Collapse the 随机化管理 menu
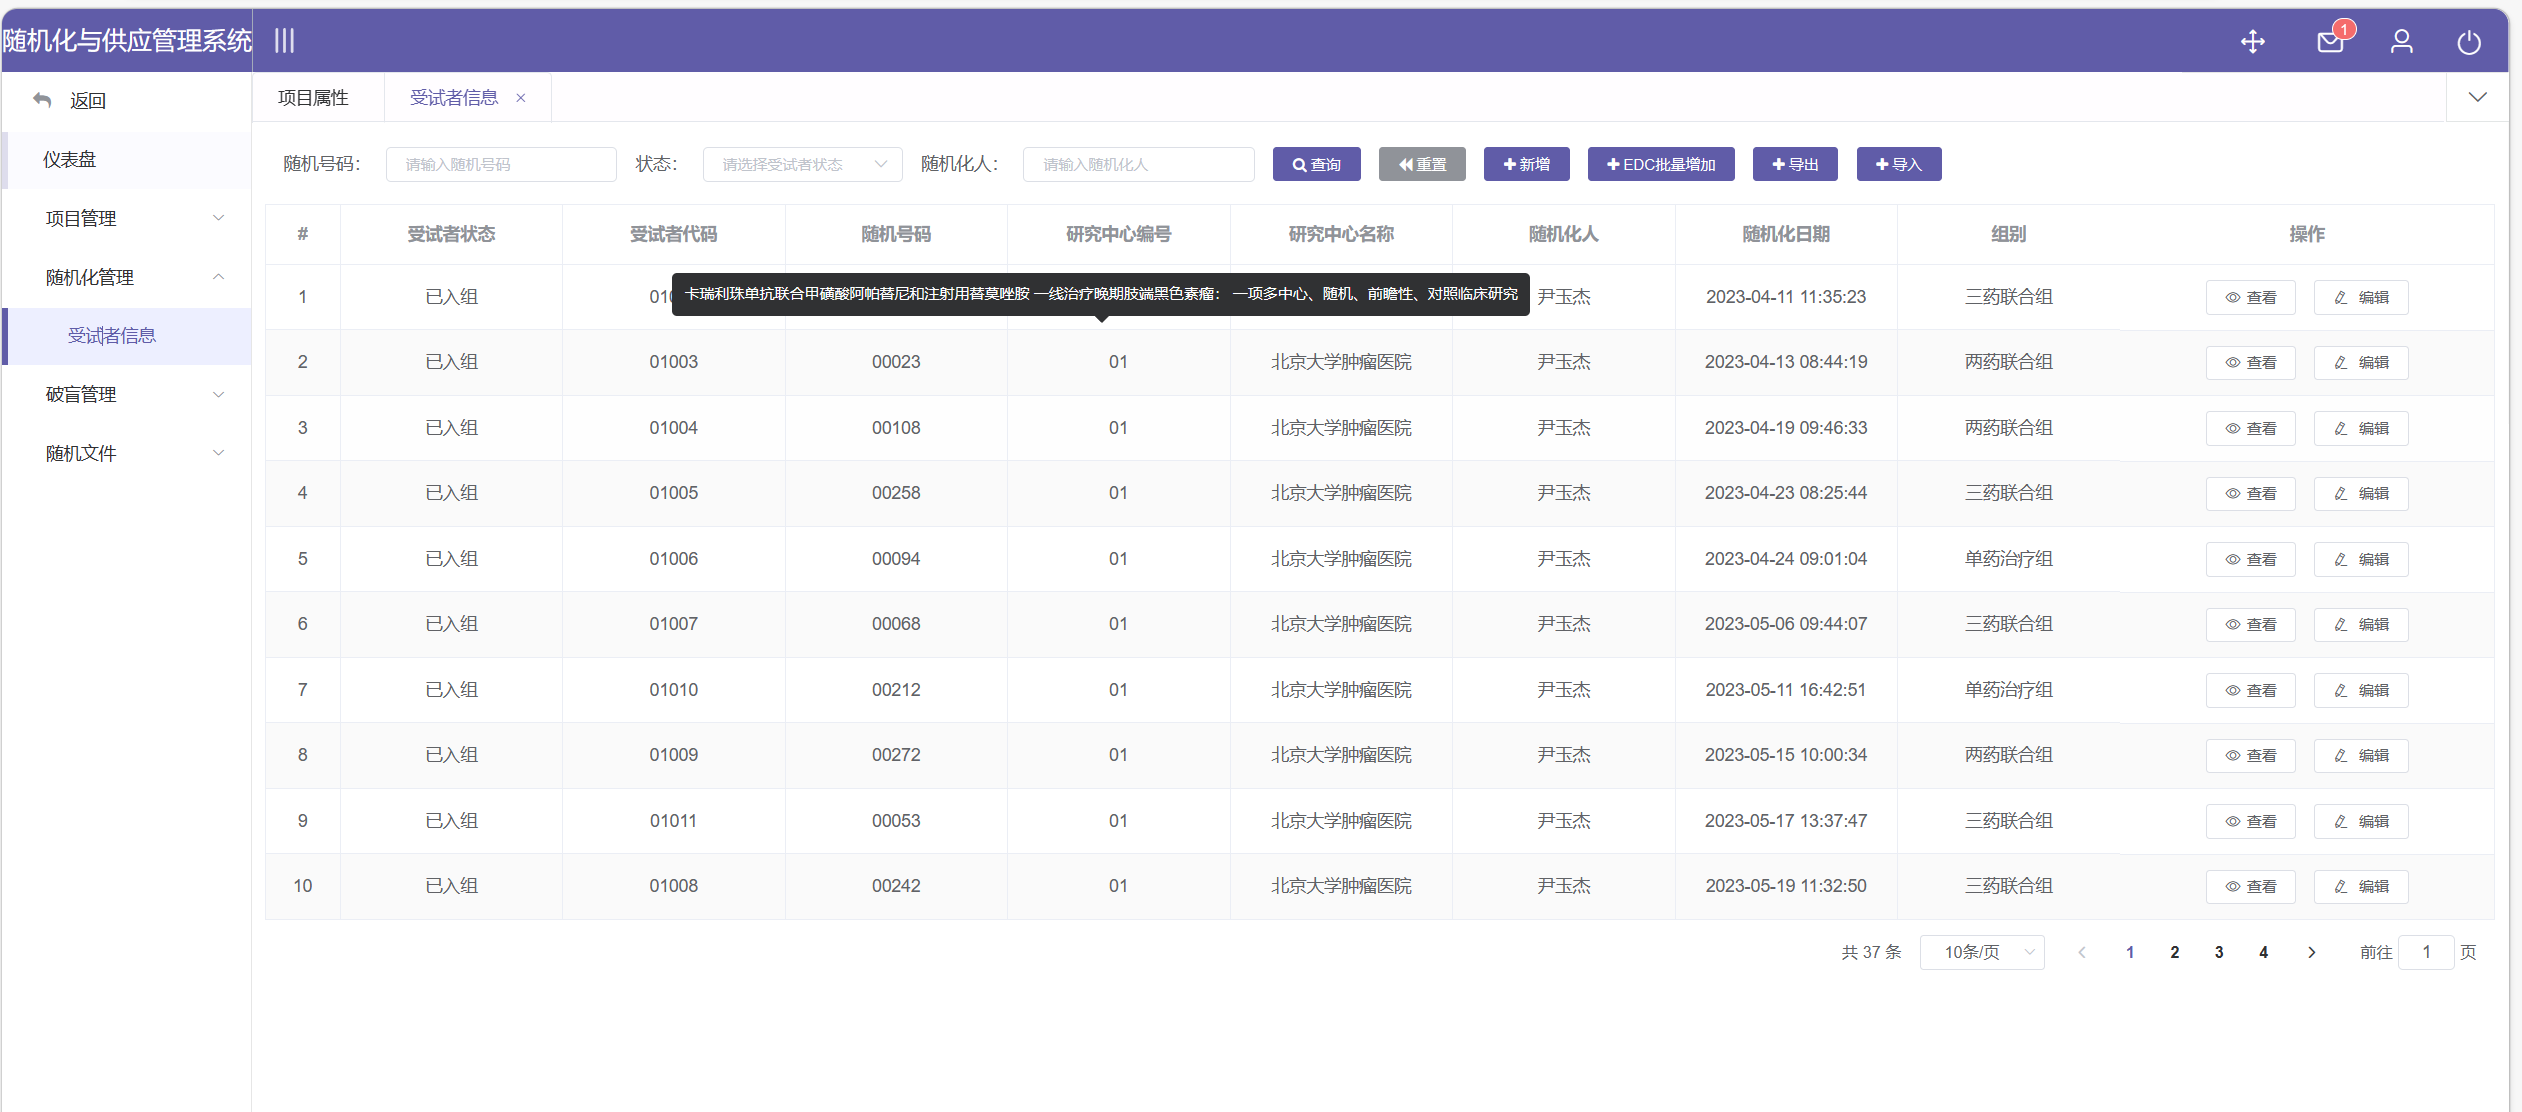This screenshot has height=1112, width=2522. [x=127, y=277]
